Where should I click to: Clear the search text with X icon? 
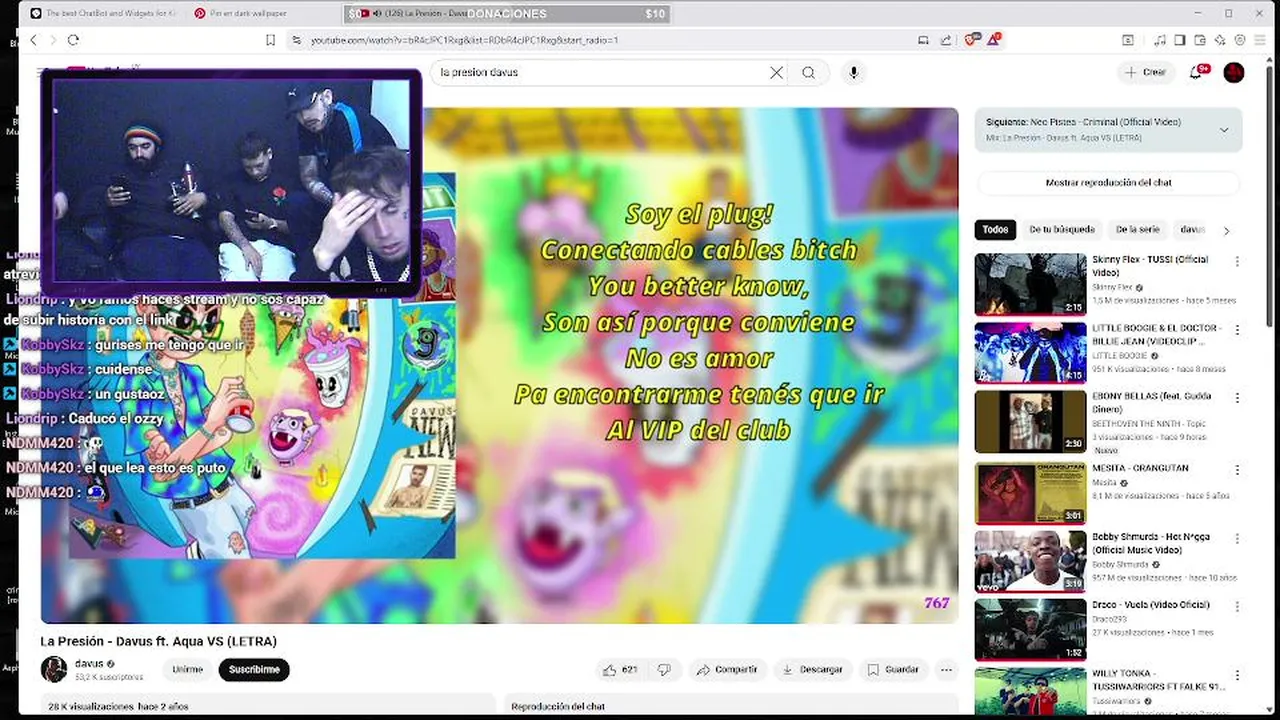(x=776, y=72)
